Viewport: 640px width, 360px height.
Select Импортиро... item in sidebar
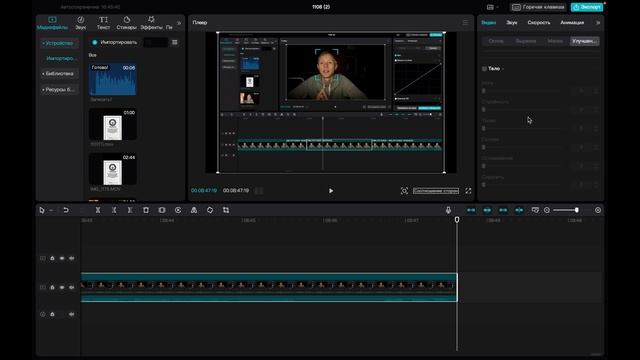61,59
